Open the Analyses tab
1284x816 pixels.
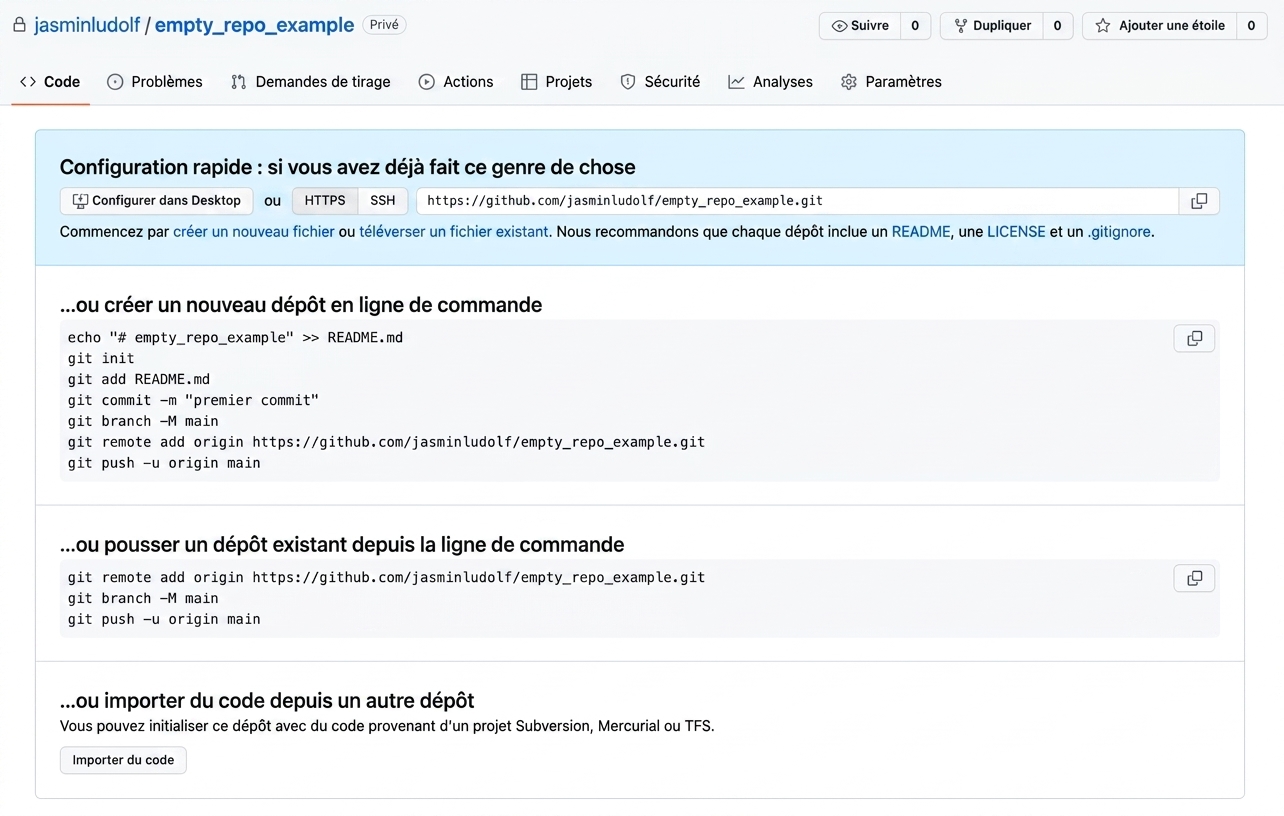point(771,82)
